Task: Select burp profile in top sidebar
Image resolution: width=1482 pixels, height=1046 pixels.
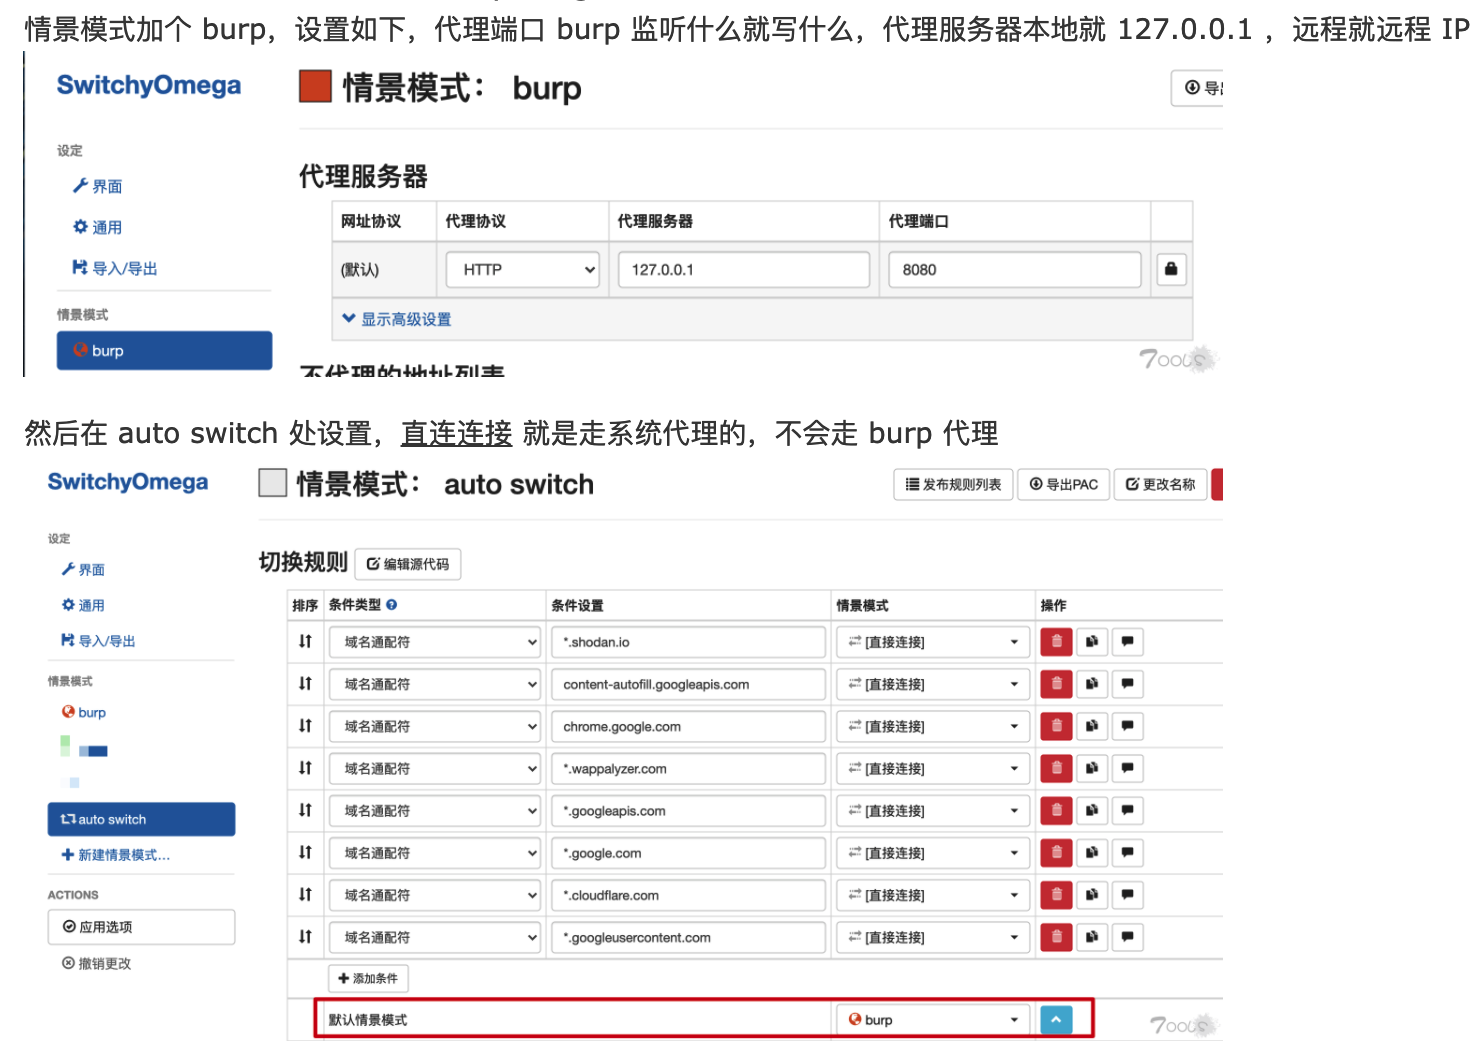Action: point(164,351)
